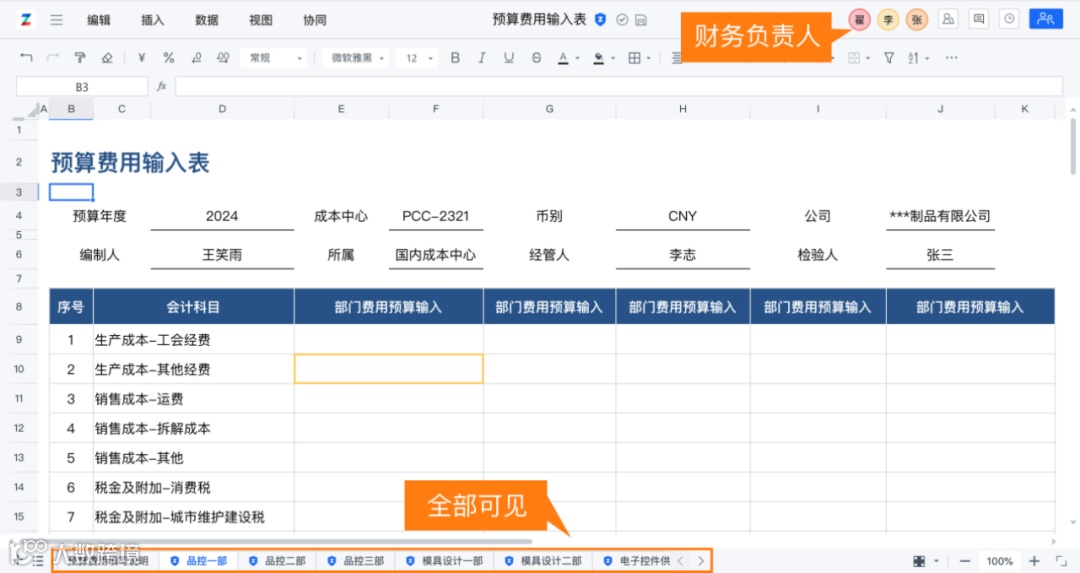Apply currency ¥ format
The height and width of the screenshot is (573, 1080).
pos(141,58)
